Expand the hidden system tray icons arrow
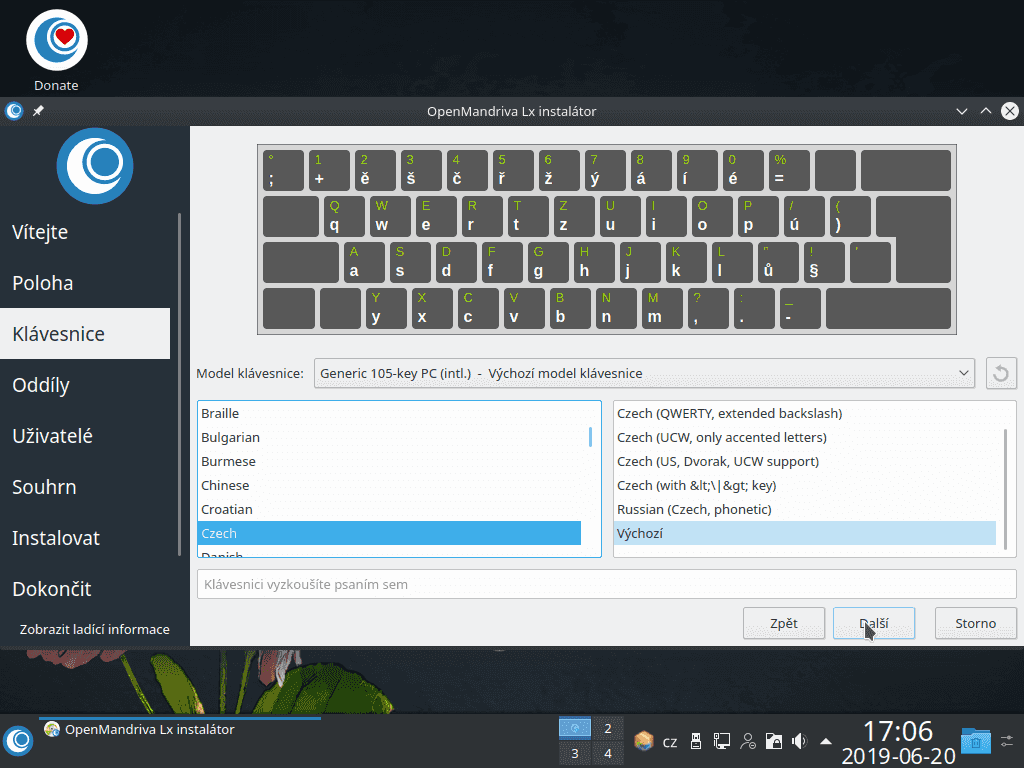The width and height of the screenshot is (1024, 768). click(824, 741)
